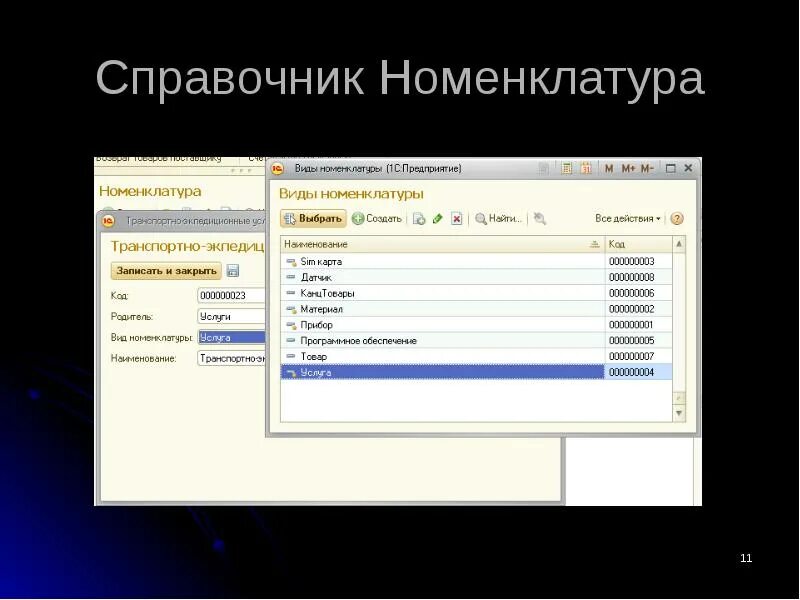Mark item for deletion with red X icon
The width and height of the screenshot is (800, 600).
pos(456,219)
